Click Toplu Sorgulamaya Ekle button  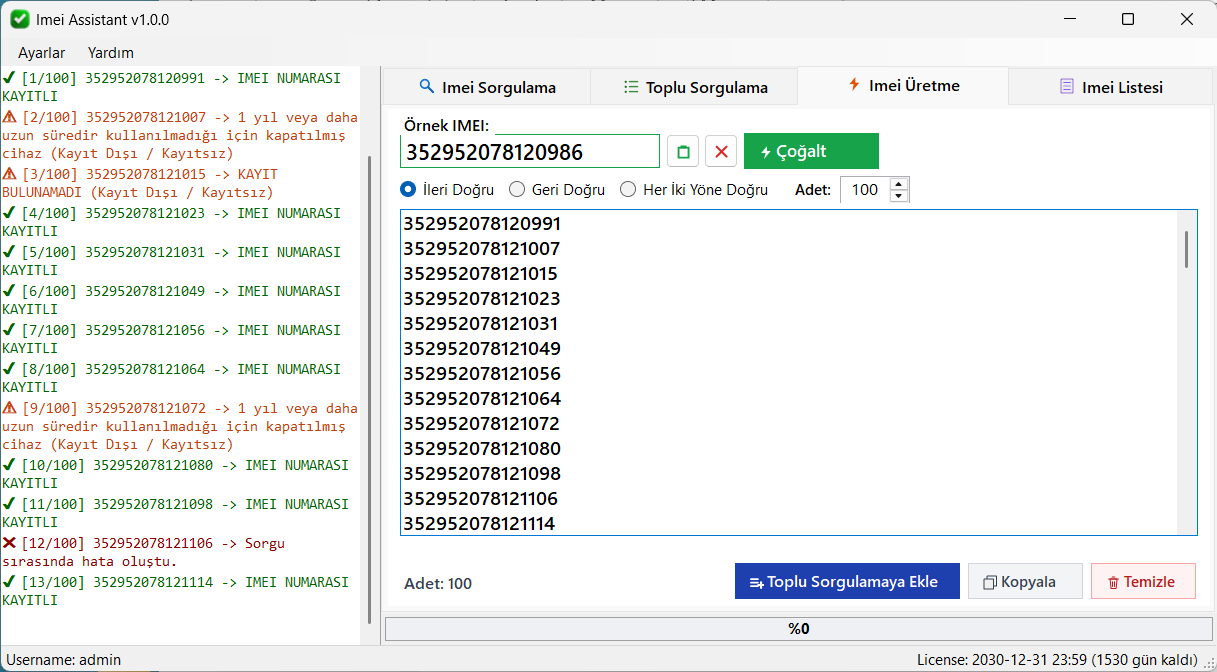click(x=847, y=582)
